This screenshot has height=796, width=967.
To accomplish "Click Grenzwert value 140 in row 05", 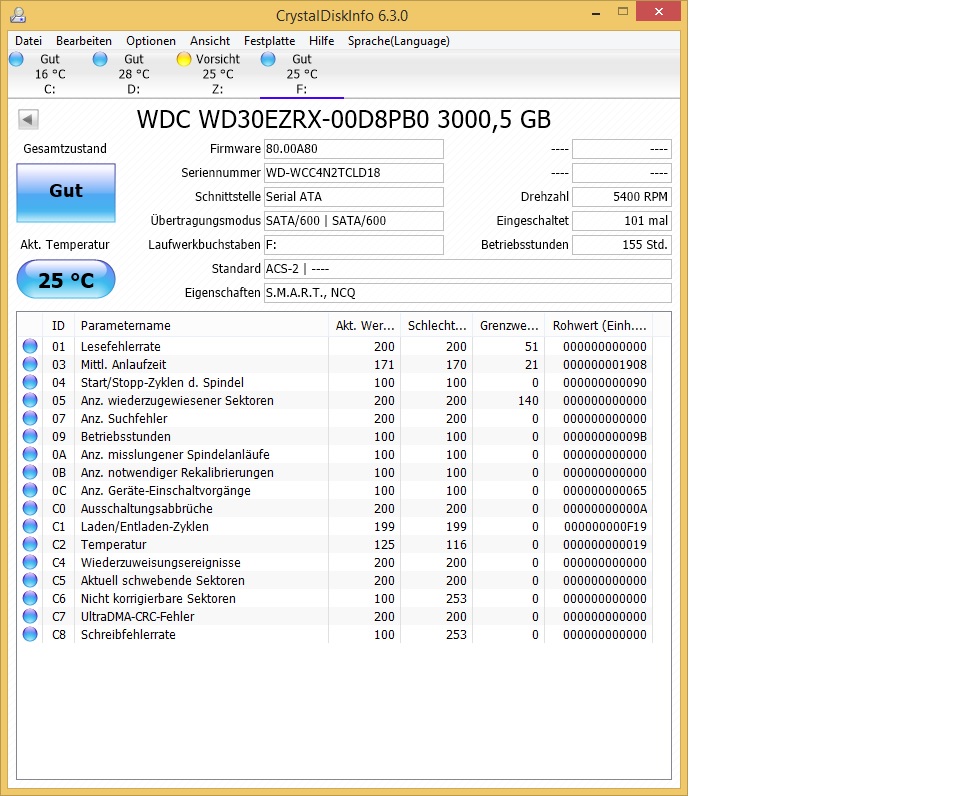I will (528, 401).
